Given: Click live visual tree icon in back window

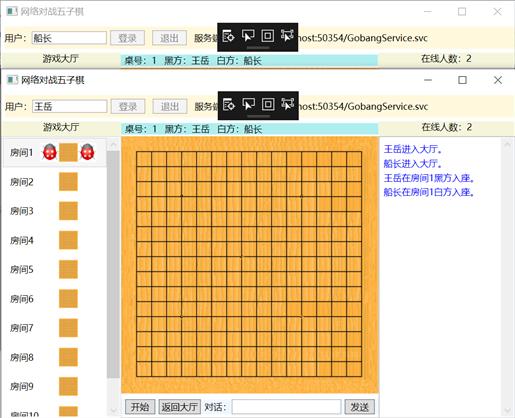Looking at the screenshot, I should click(x=228, y=36).
